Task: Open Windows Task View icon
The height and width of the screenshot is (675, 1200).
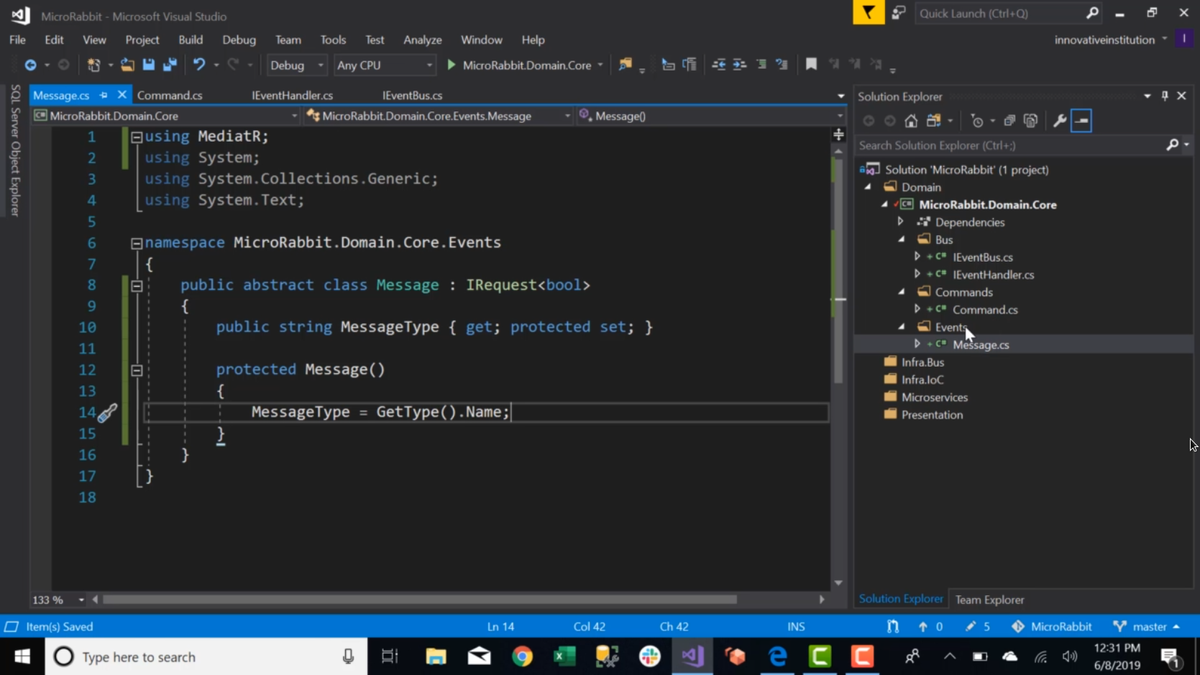Action: coord(390,656)
